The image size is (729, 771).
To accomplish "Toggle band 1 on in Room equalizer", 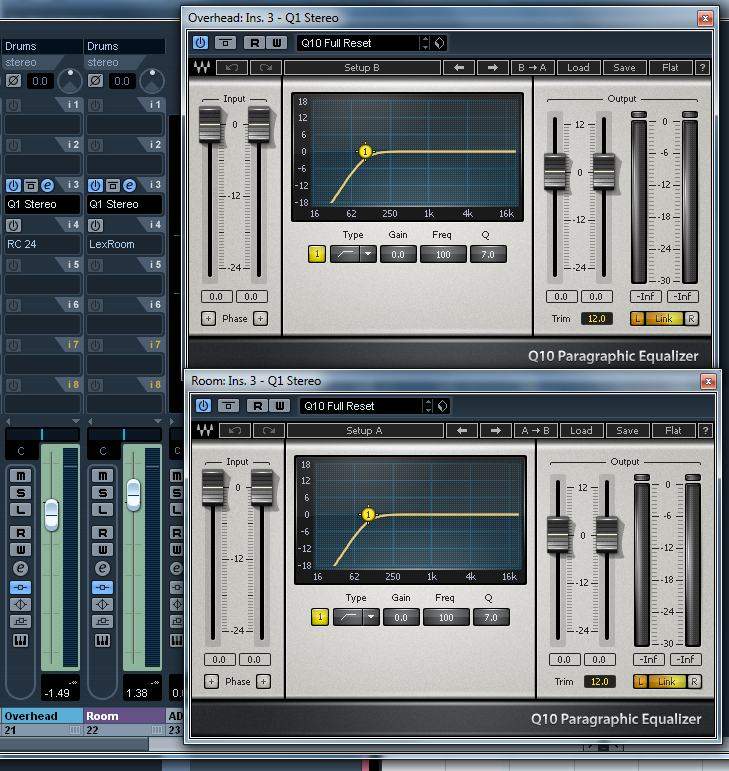I will 320,617.
